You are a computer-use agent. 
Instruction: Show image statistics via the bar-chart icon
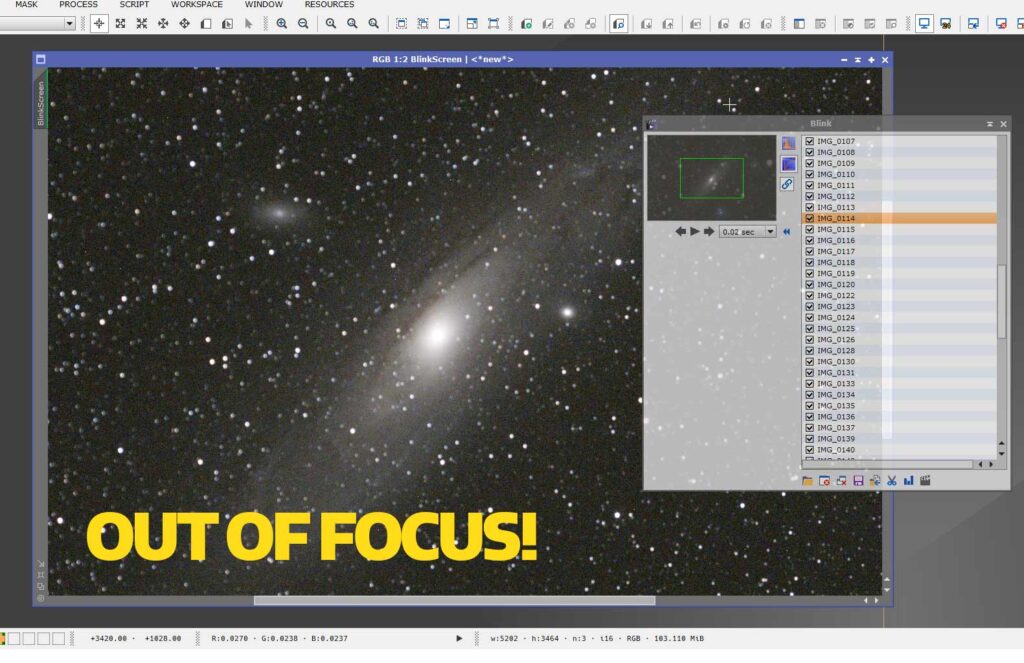[908, 481]
